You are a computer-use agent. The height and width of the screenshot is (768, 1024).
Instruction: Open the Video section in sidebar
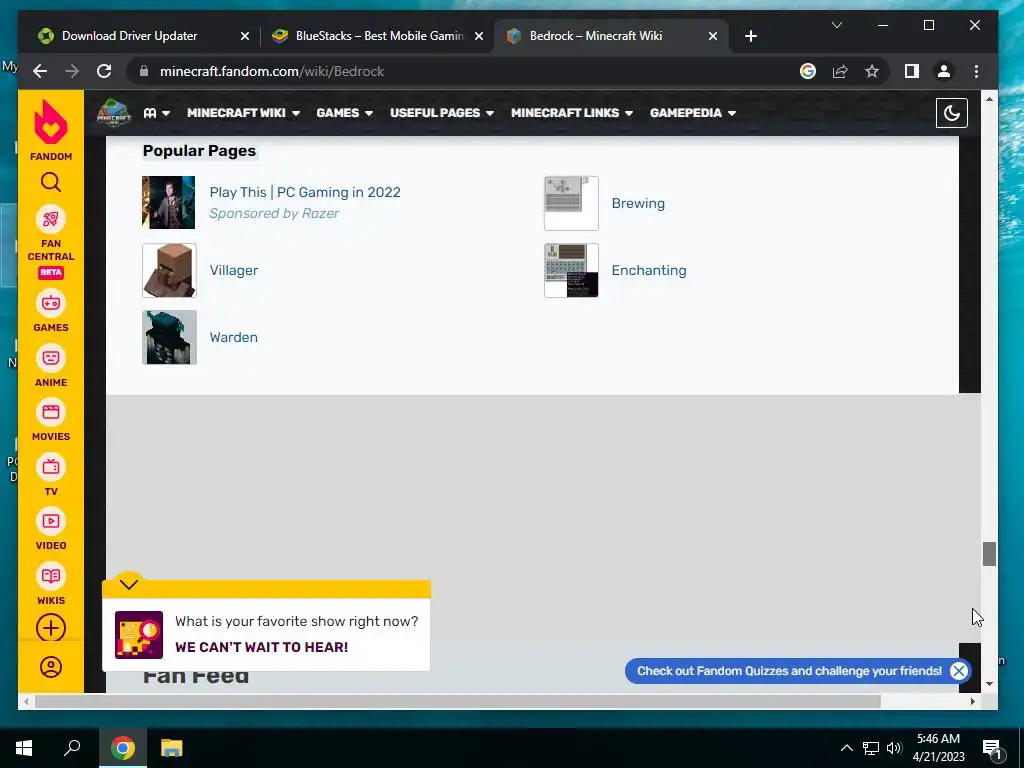coord(51,530)
